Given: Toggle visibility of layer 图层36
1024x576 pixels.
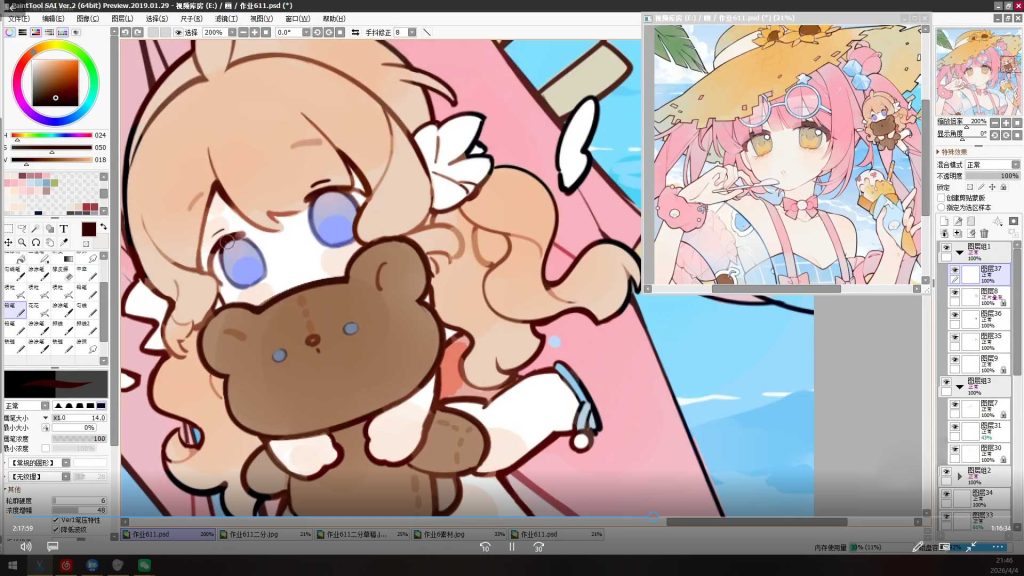Looking at the screenshot, I should pos(955,315).
